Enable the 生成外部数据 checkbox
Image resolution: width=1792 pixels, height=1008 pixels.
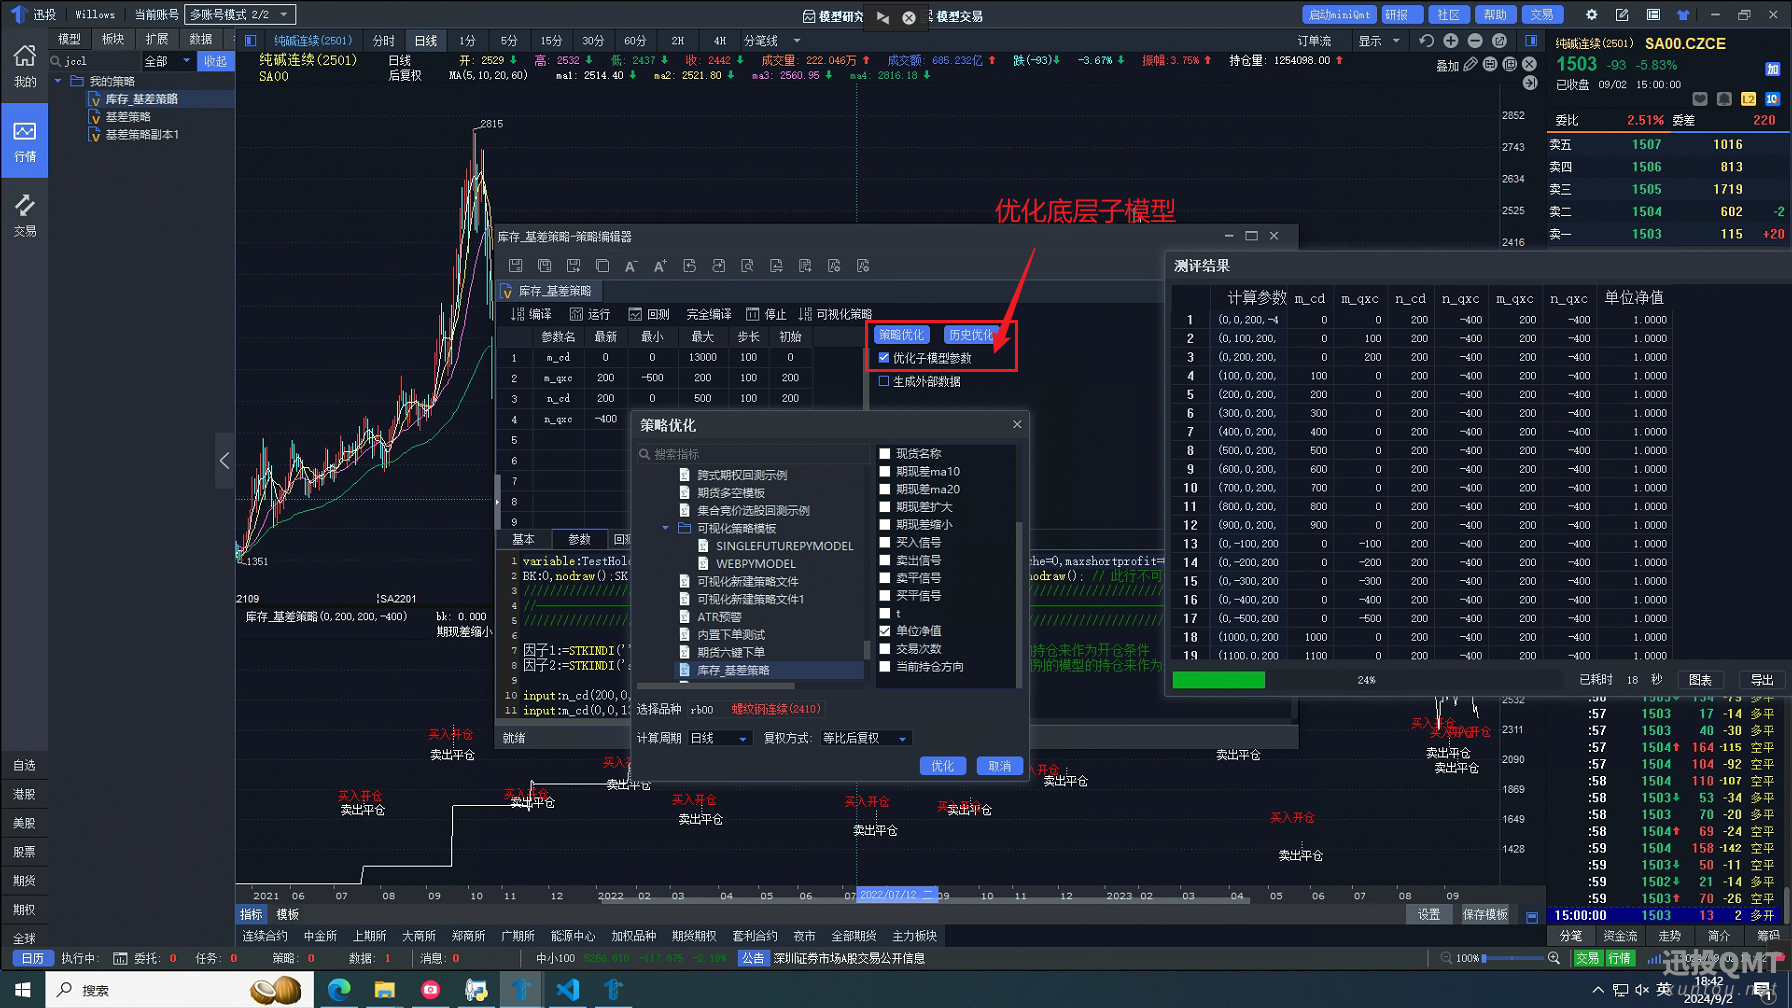click(884, 381)
